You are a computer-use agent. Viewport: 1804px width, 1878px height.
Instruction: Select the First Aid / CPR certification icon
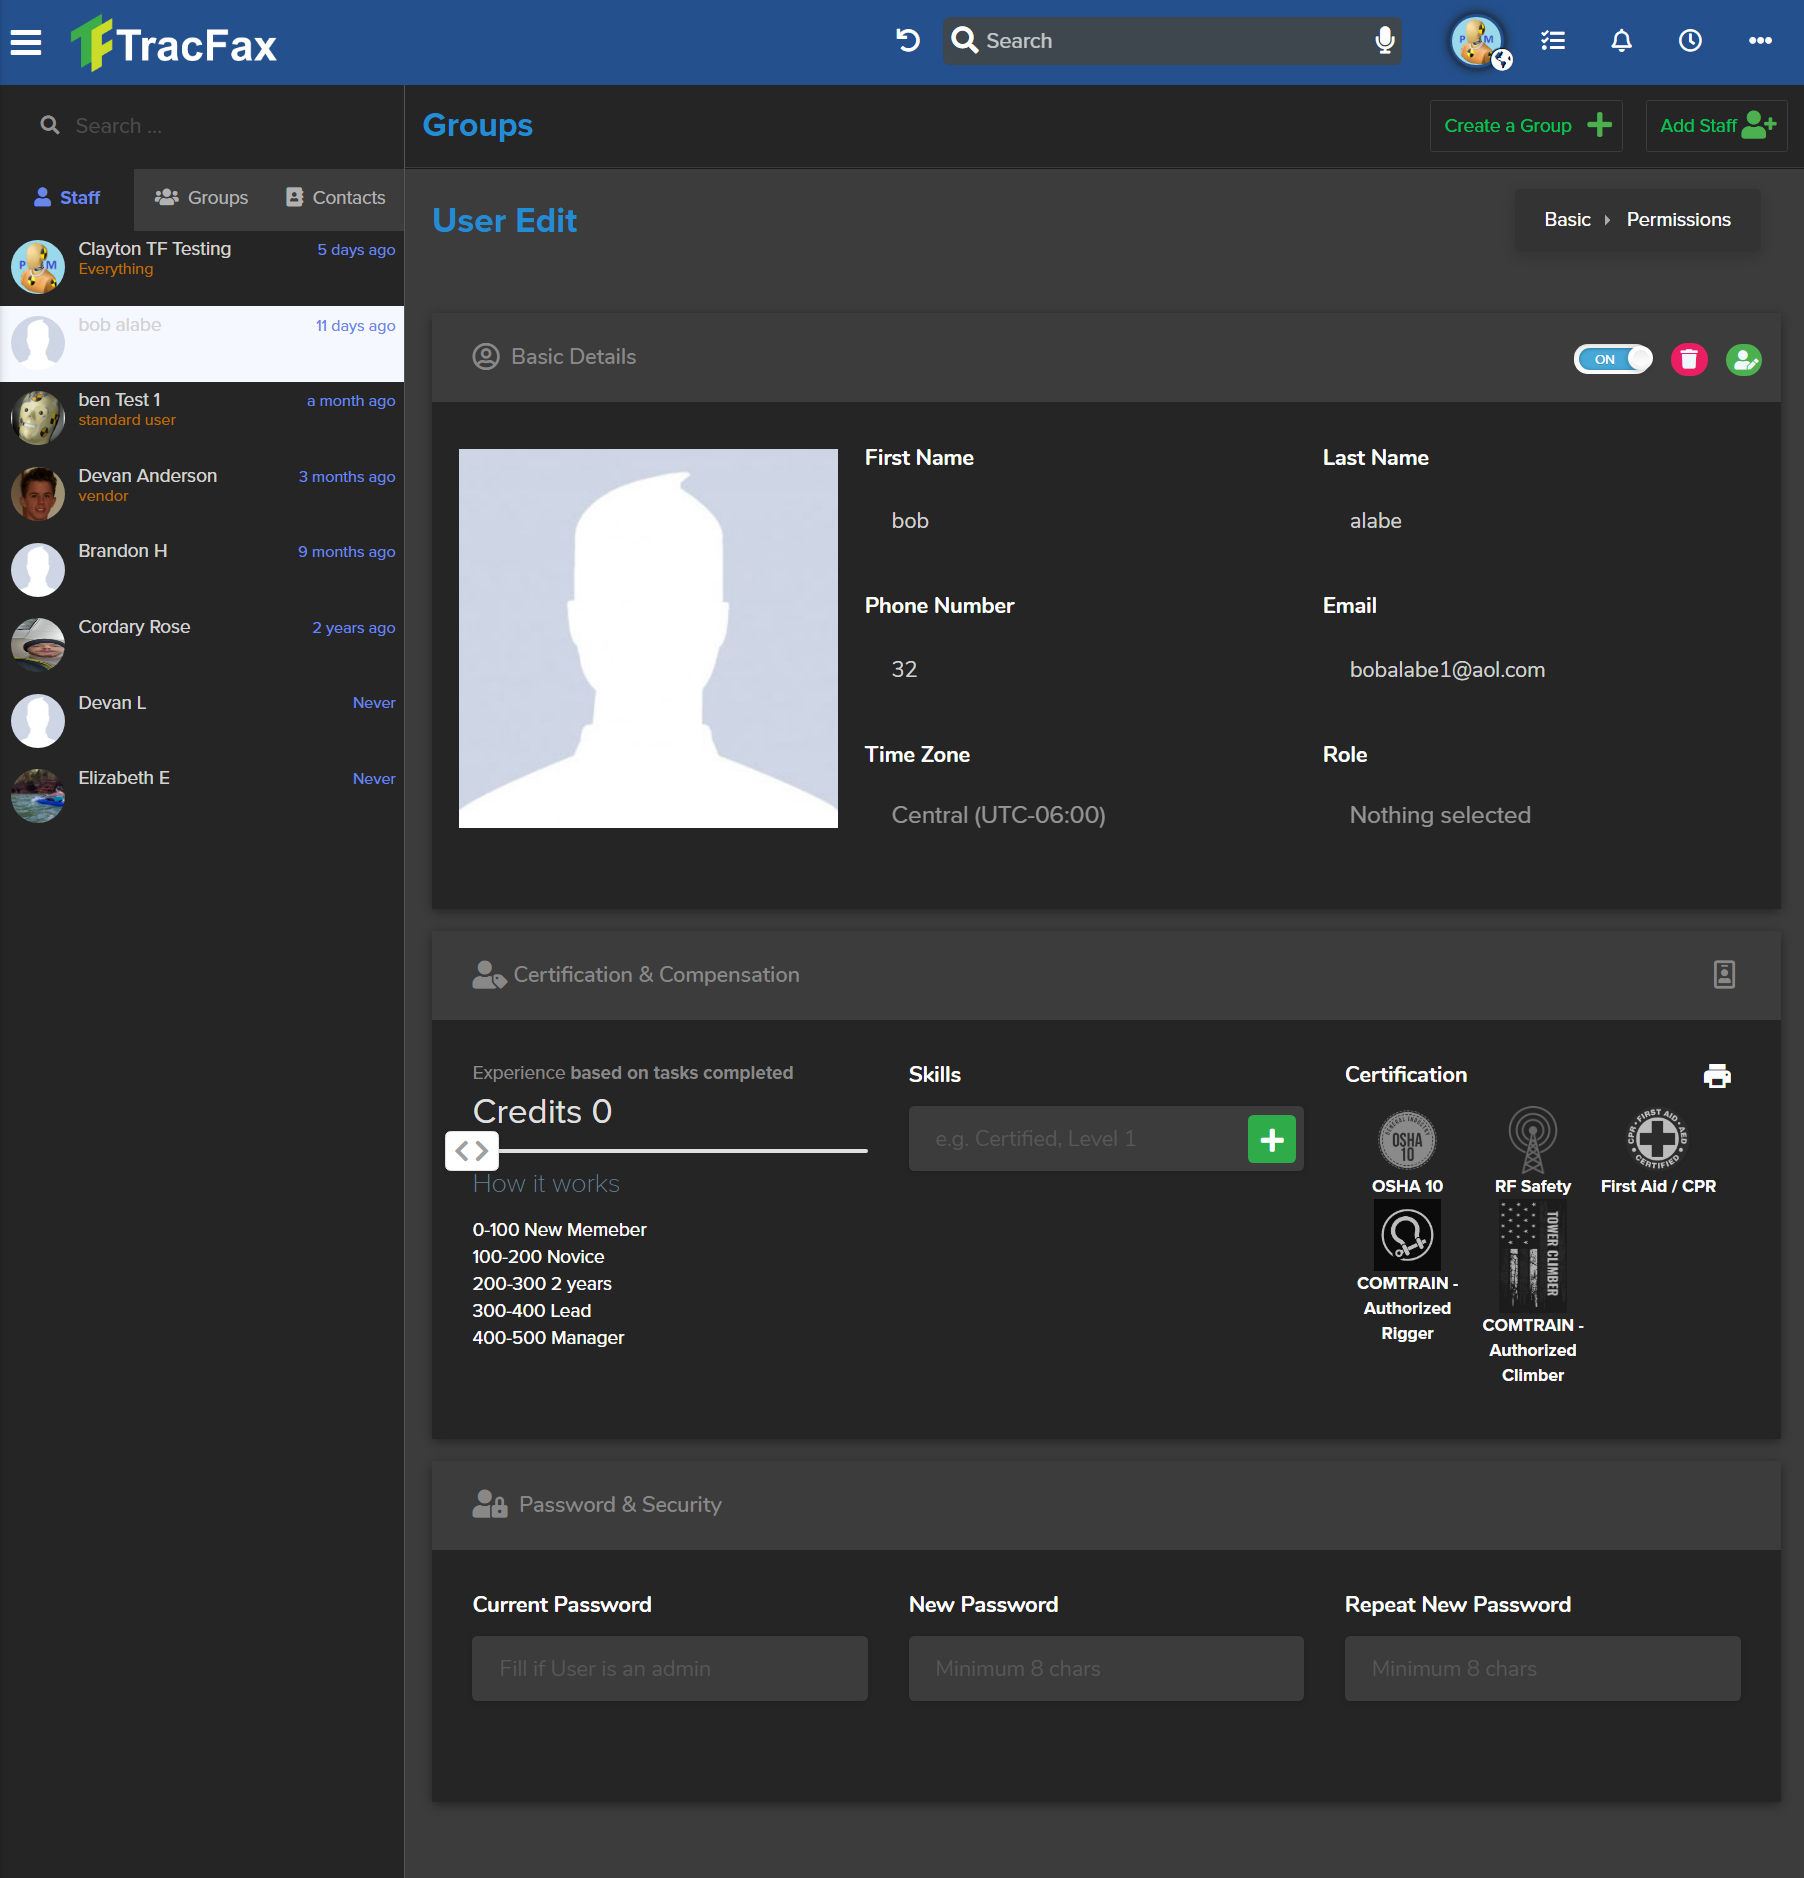1658,1139
